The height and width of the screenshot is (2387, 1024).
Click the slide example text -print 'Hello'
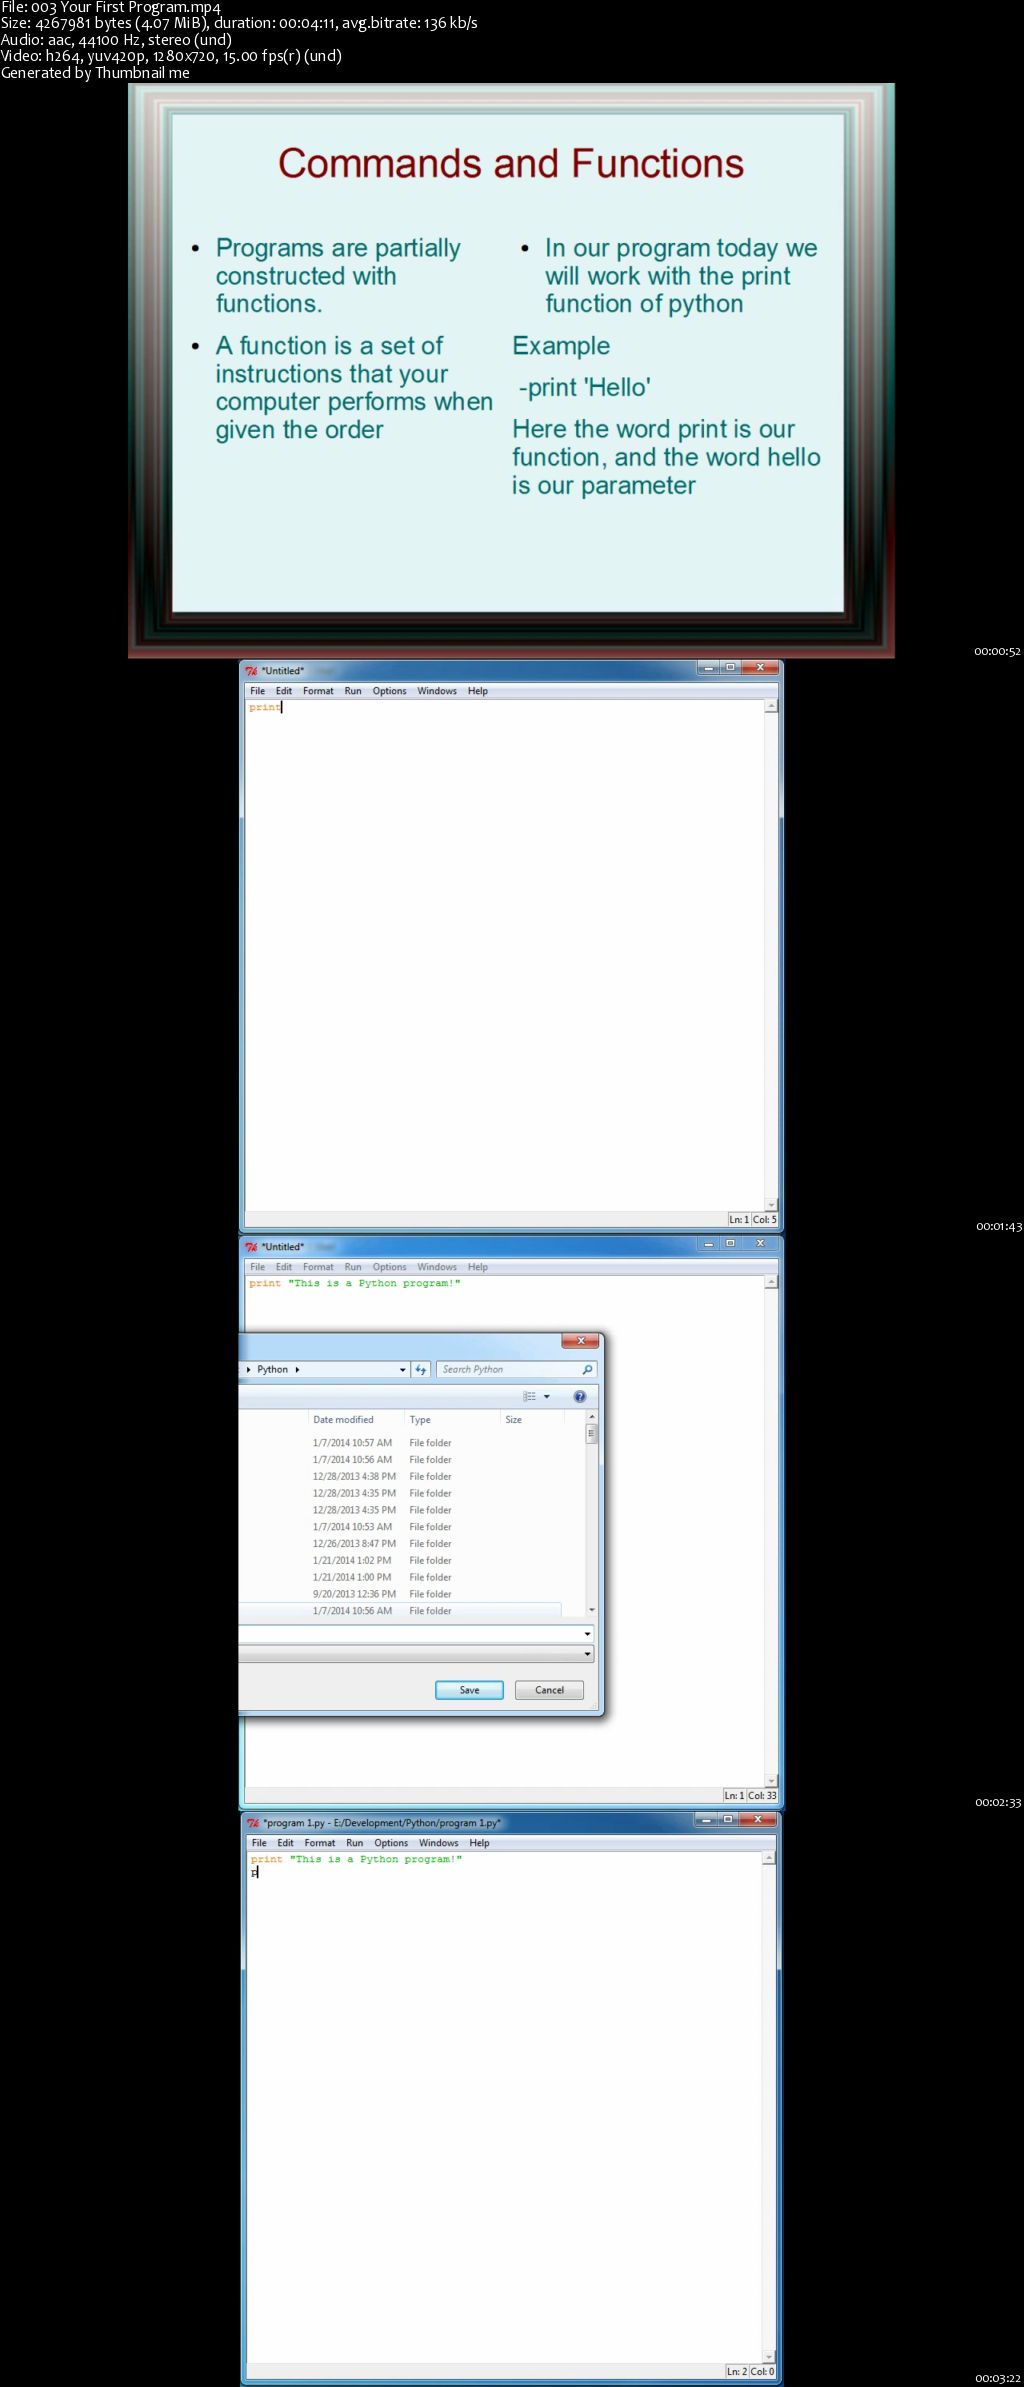point(584,388)
